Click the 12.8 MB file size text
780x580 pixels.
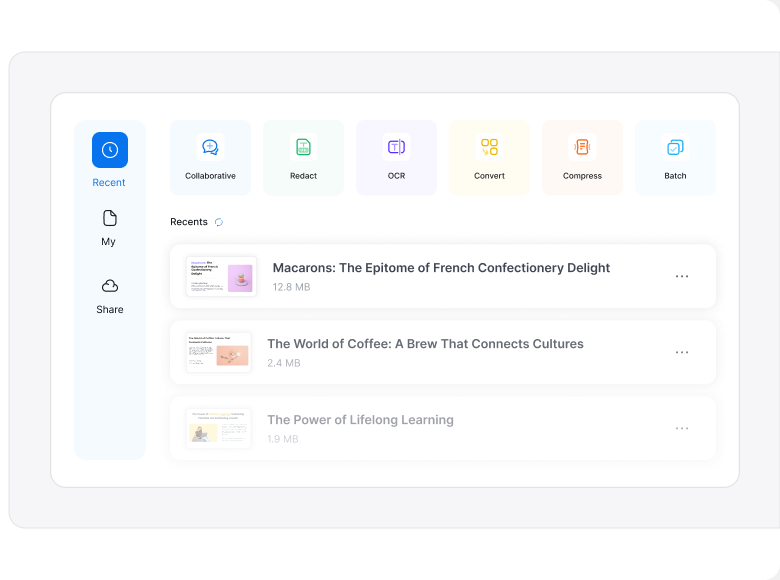point(292,287)
